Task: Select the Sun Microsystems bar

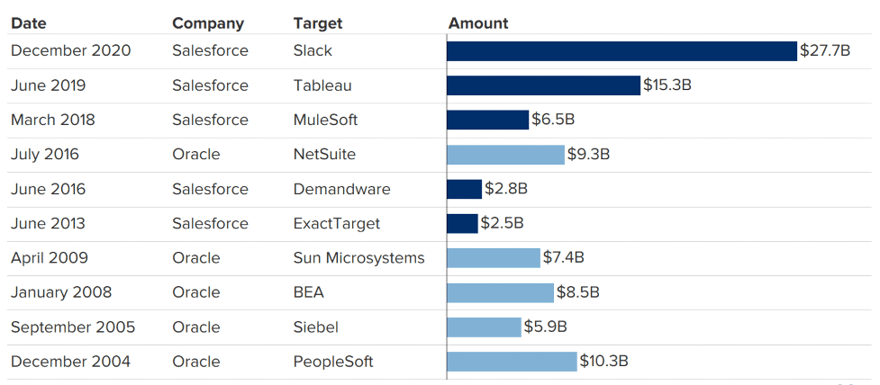Action: tap(494, 258)
